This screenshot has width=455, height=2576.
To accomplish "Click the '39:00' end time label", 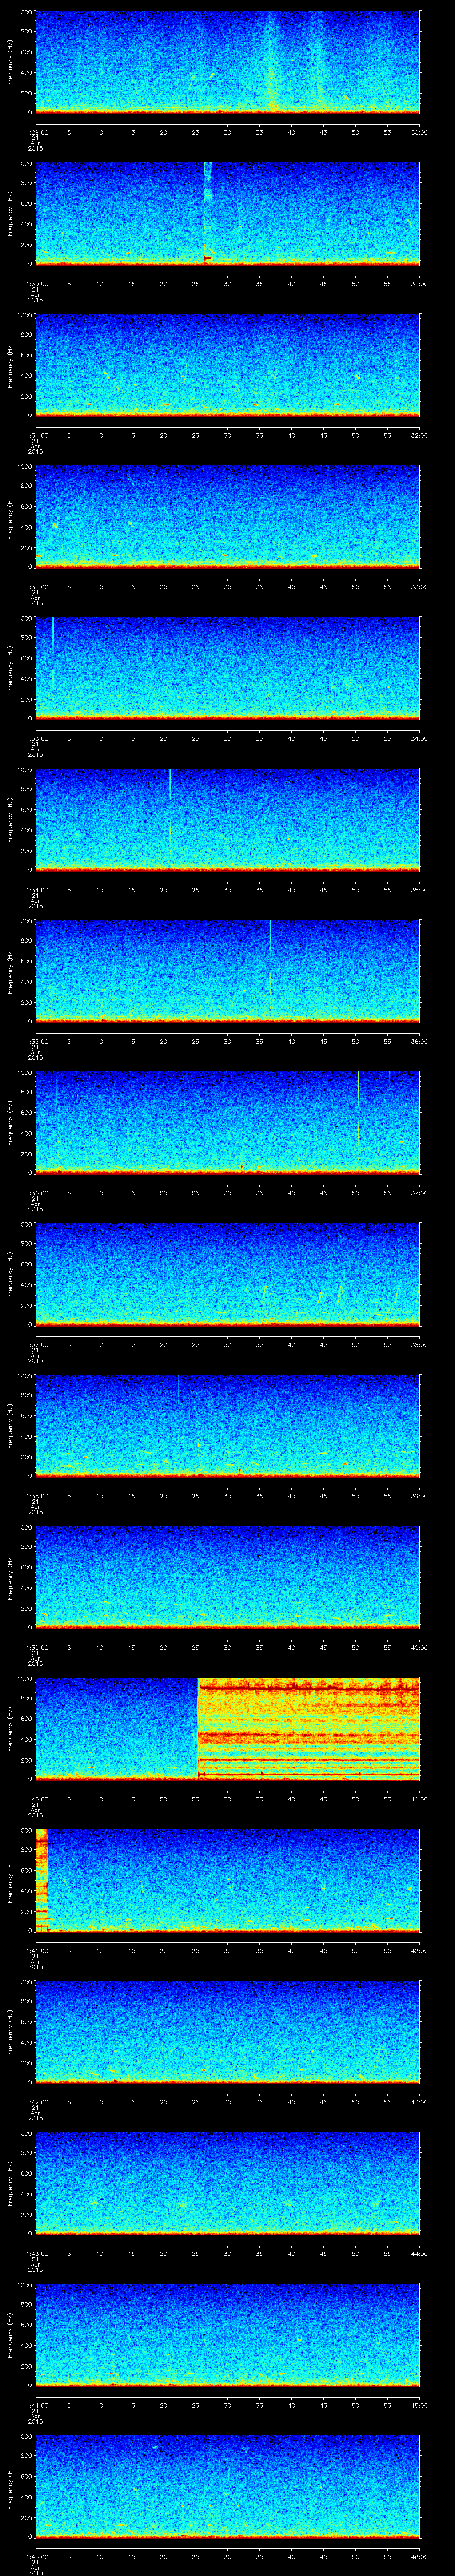I will click(x=419, y=1496).
